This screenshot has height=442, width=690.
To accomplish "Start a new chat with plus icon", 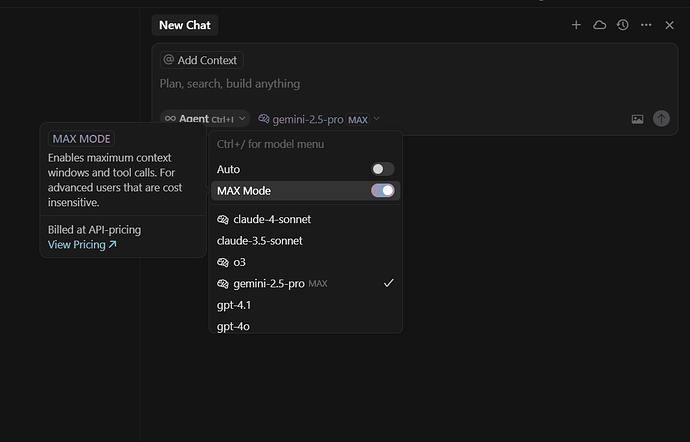I will pos(576,25).
